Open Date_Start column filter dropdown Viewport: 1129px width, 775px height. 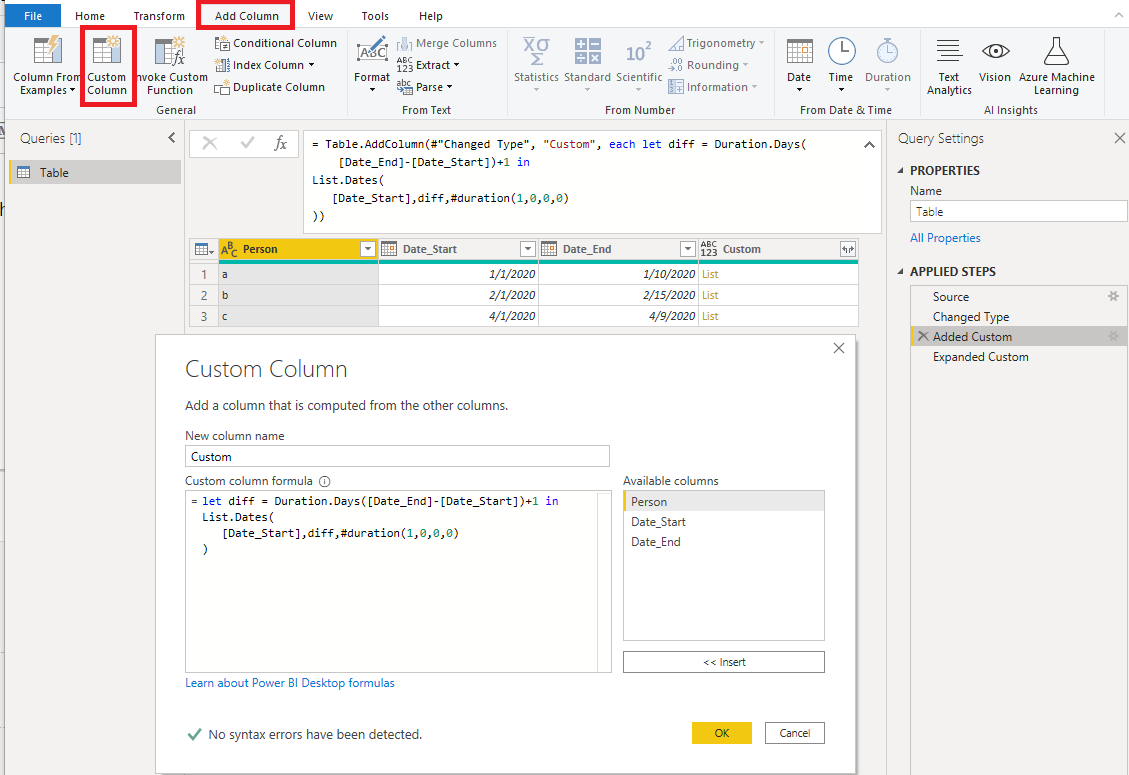(528, 249)
